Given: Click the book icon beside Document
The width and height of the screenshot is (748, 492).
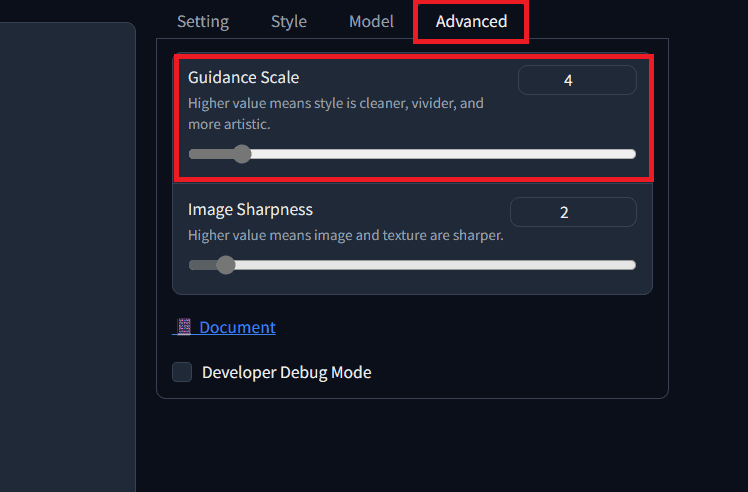Looking at the screenshot, I should tap(184, 327).
